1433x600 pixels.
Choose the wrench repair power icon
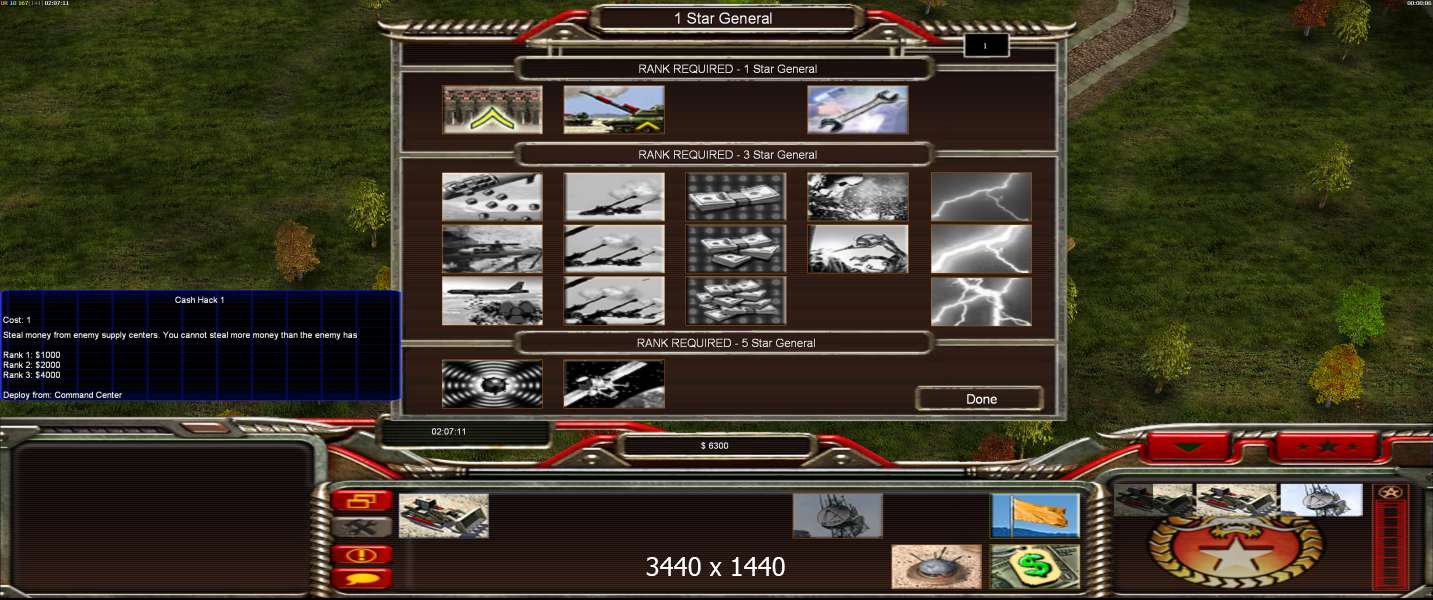858,109
